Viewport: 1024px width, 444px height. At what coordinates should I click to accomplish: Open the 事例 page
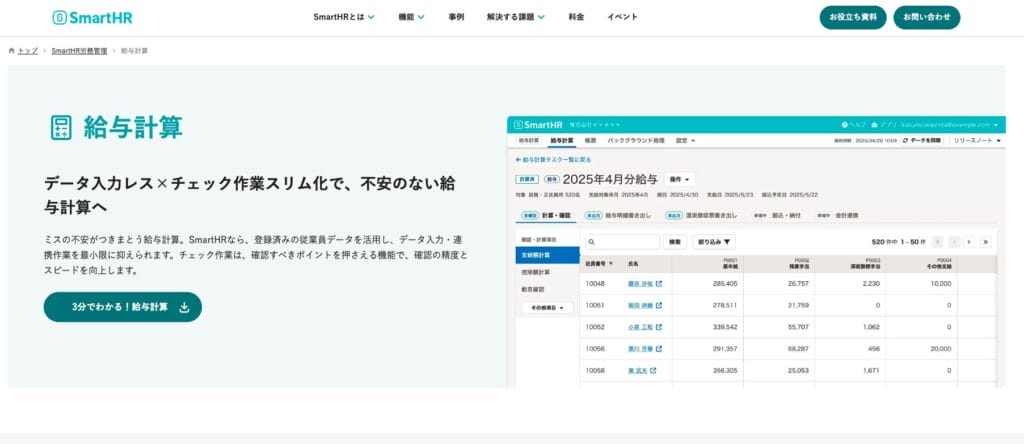(x=456, y=17)
